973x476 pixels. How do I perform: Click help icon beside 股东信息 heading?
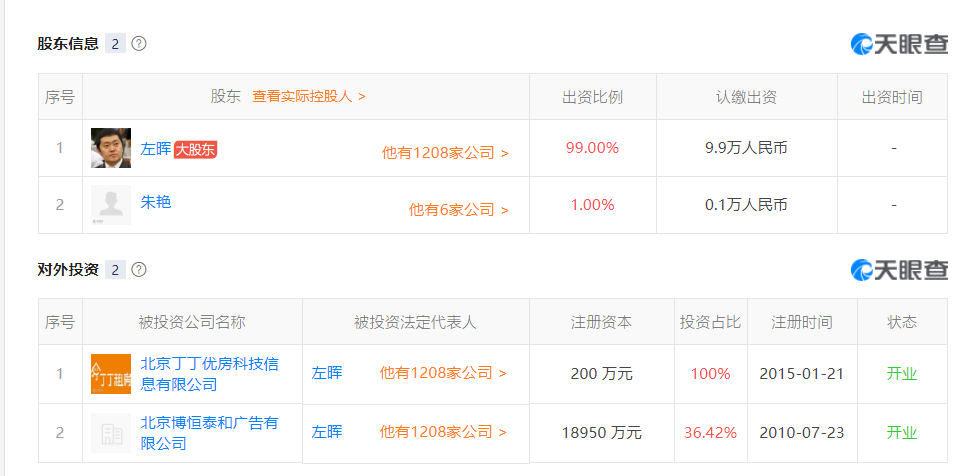coord(139,44)
